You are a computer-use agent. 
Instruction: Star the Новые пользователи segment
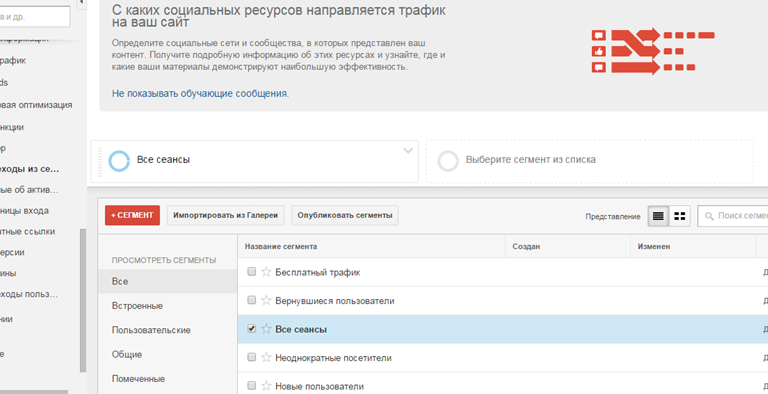click(x=266, y=386)
